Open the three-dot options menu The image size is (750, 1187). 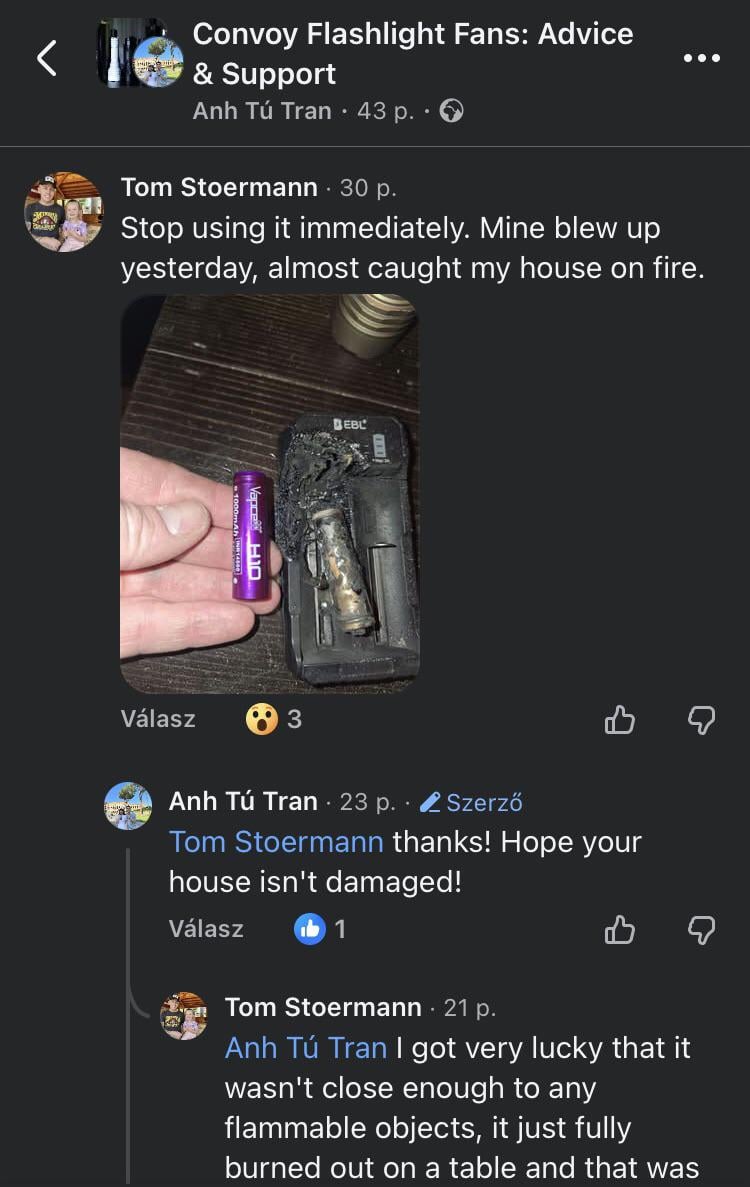click(702, 58)
